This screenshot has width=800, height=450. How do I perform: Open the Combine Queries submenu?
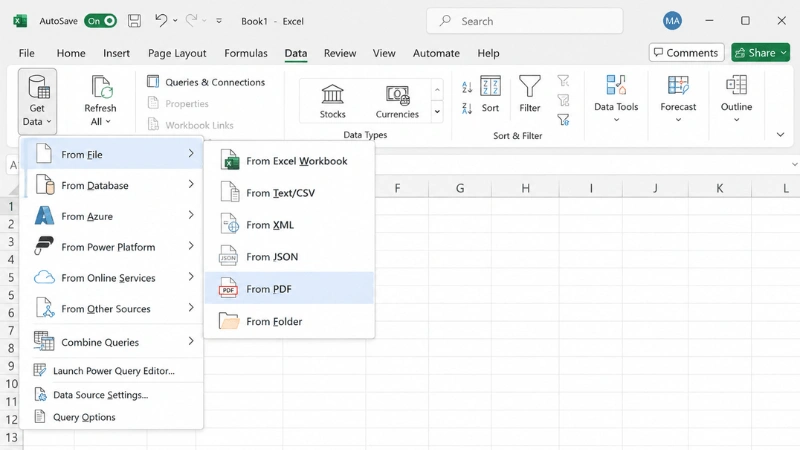113,342
